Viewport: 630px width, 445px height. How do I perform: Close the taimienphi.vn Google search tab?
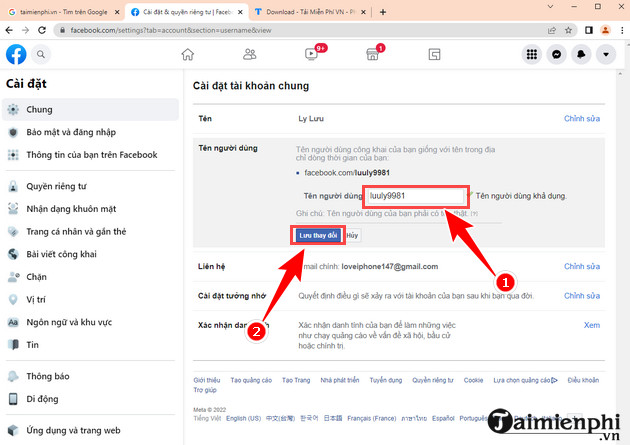[117, 12]
